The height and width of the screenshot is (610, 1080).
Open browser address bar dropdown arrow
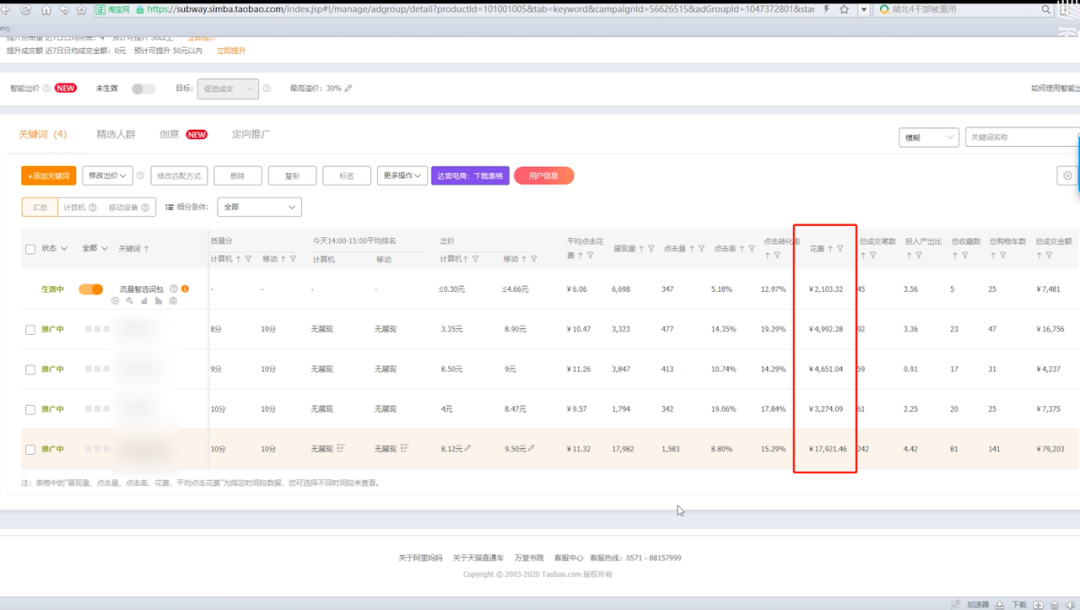pos(864,10)
